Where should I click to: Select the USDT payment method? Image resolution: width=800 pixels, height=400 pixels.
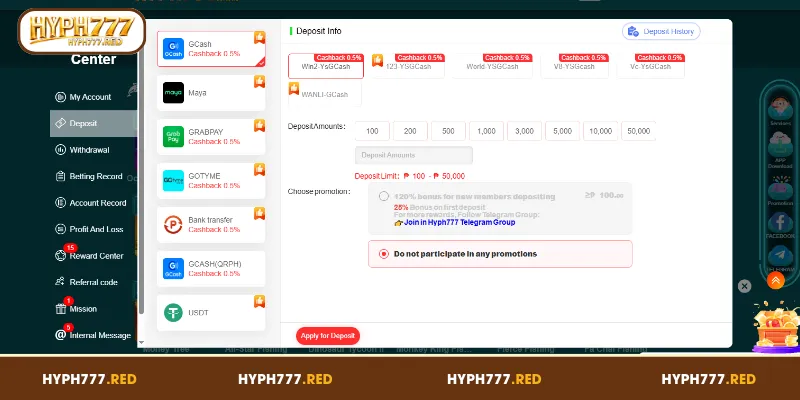(211, 312)
